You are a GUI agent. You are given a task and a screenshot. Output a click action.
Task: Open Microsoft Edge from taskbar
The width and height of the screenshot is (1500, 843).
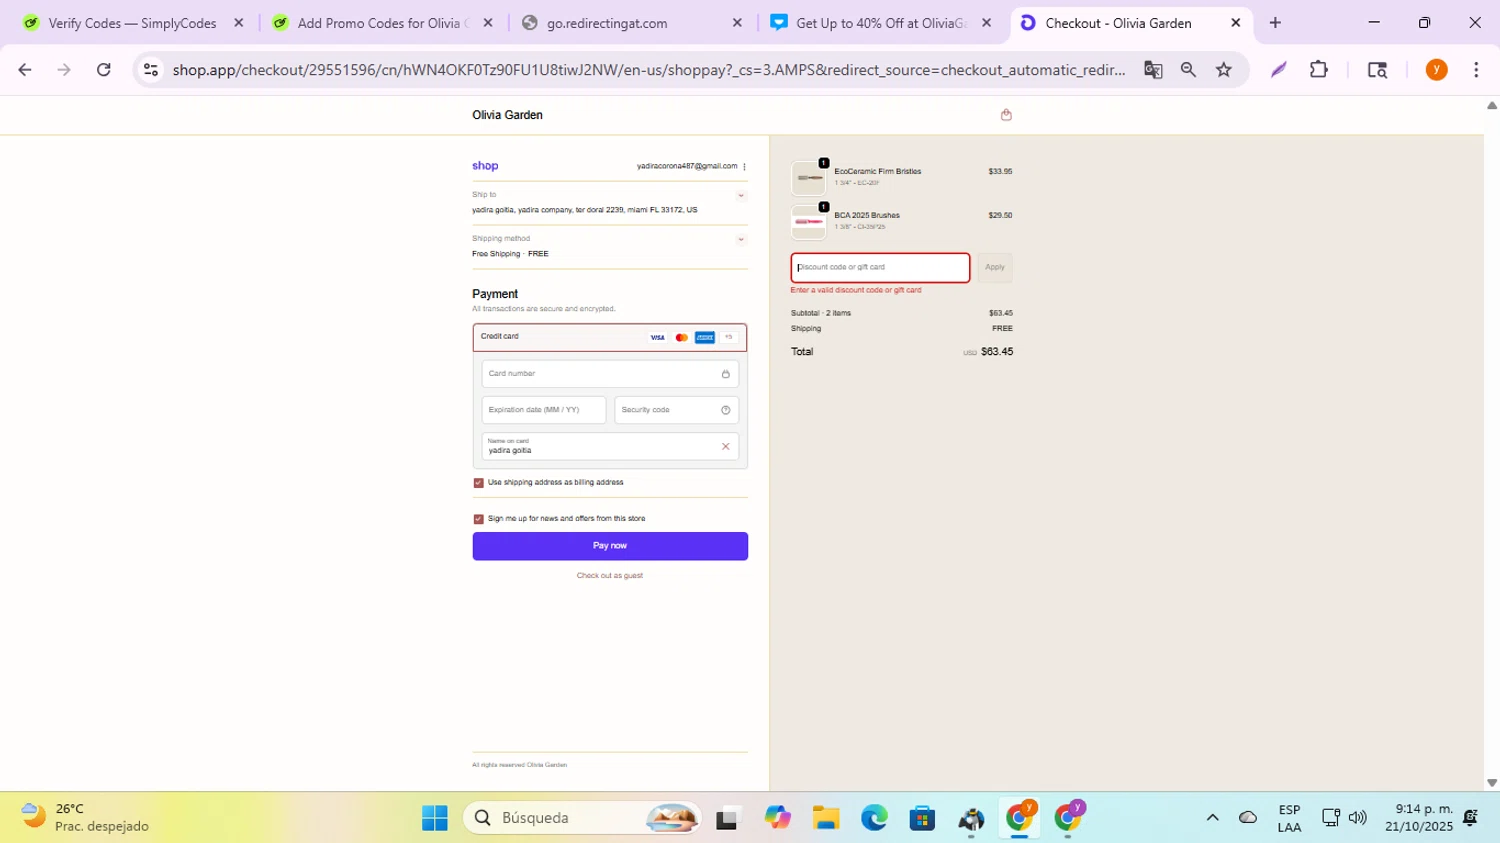(x=874, y=818)
